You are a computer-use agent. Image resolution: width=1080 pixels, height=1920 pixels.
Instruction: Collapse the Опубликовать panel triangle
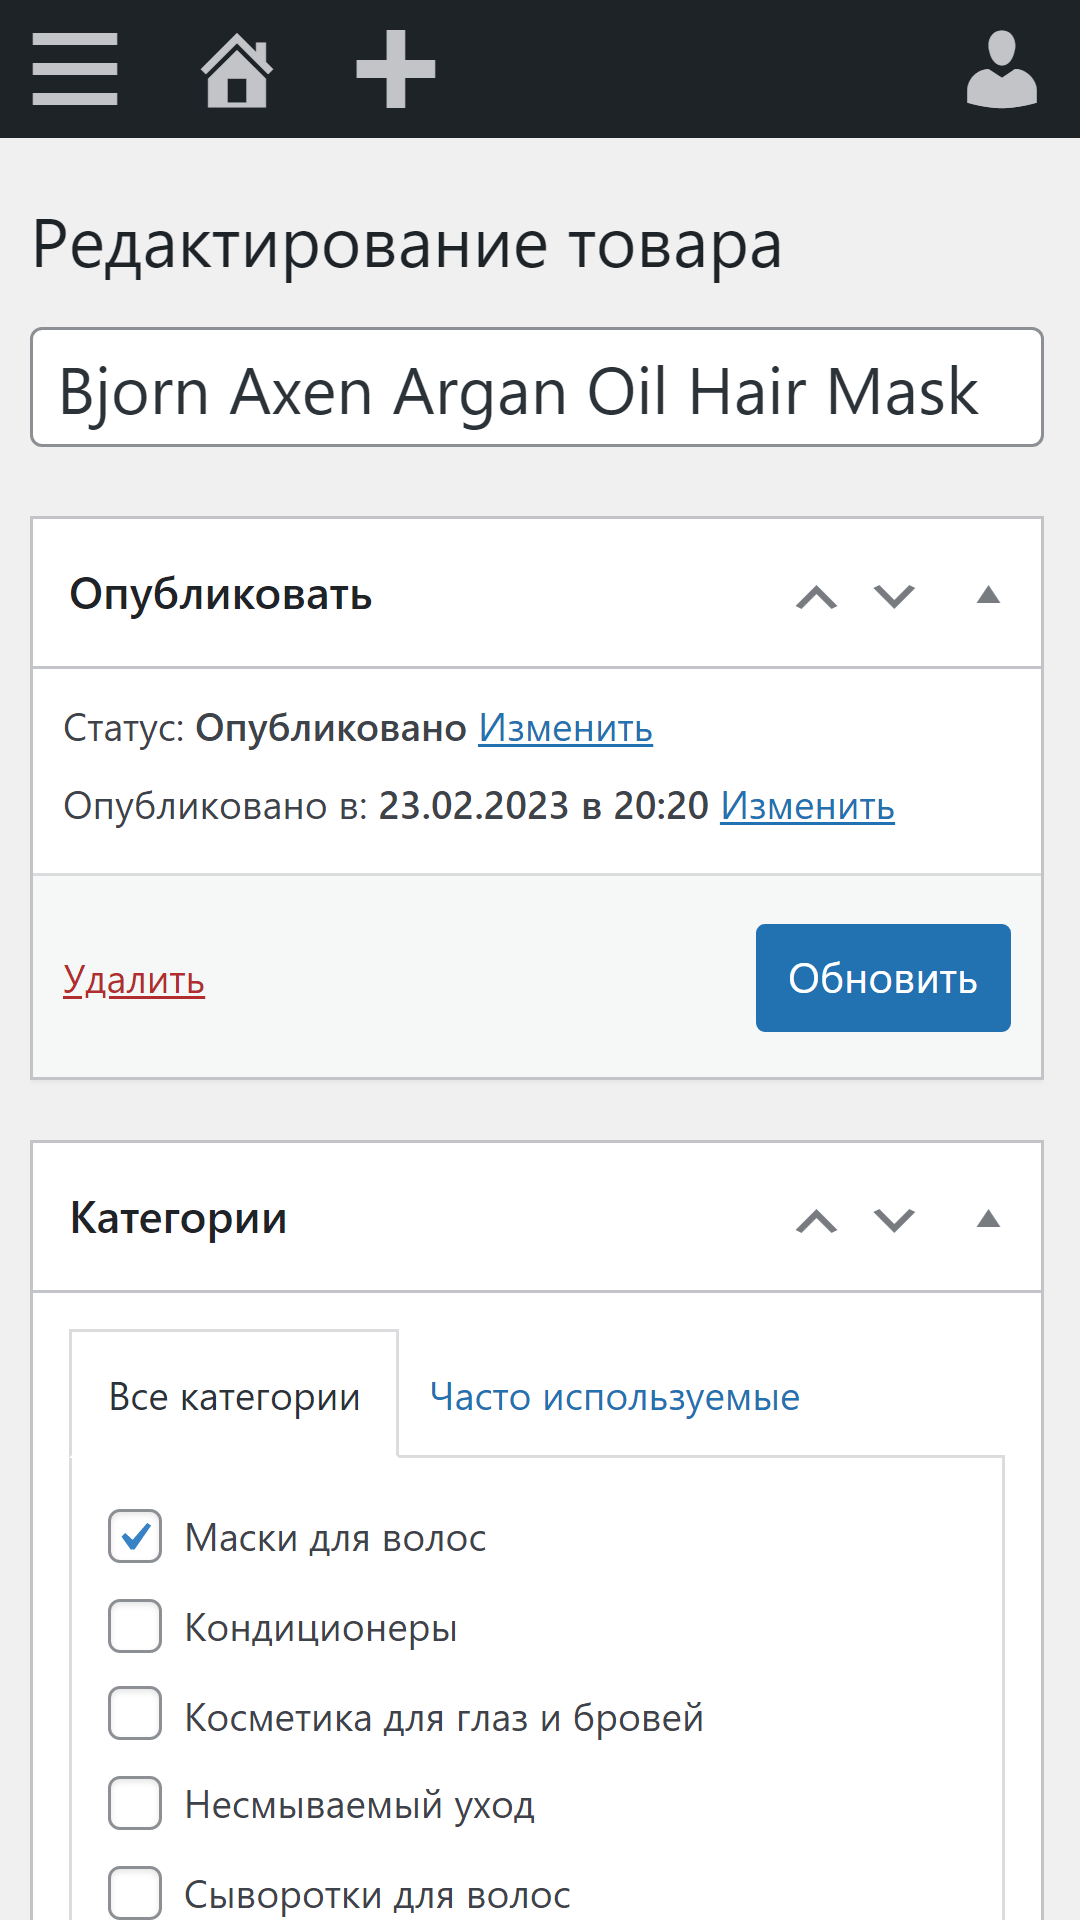(x=988, y=596)
